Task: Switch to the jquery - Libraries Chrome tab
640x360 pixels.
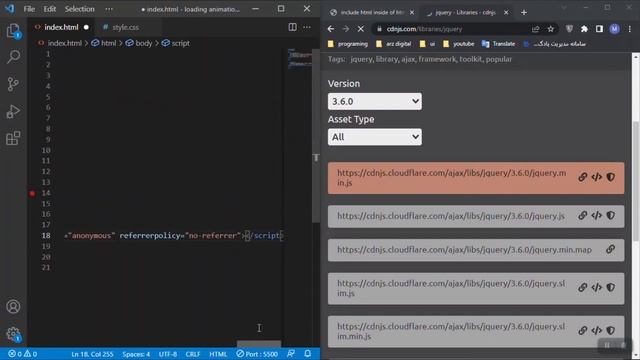Action: tap(465, 13)
